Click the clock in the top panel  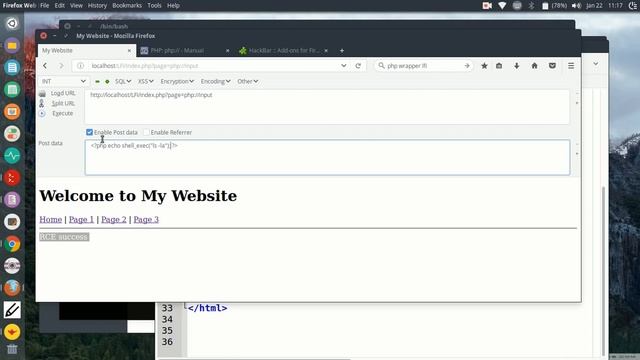(x=615, y=6)
